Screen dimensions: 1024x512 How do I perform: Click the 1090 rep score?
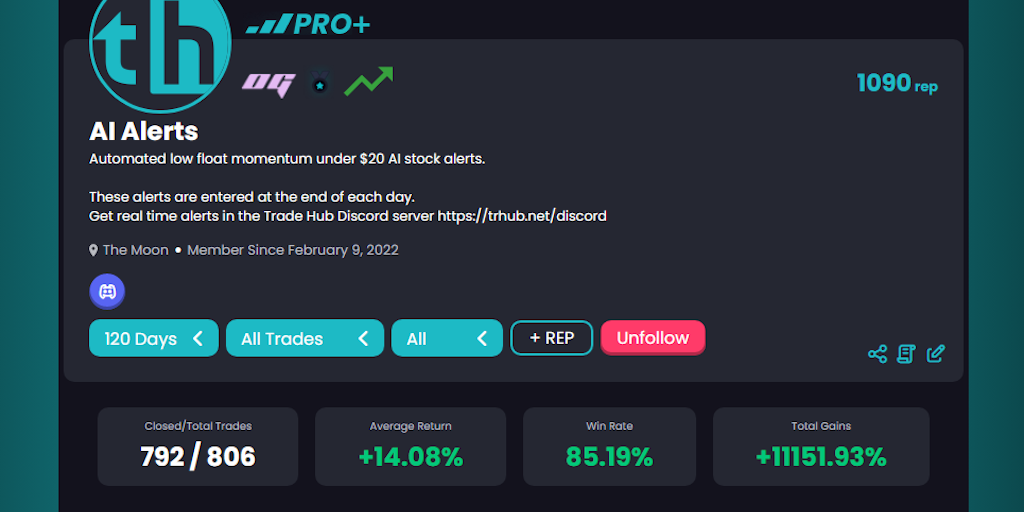[x=897, y=84]
